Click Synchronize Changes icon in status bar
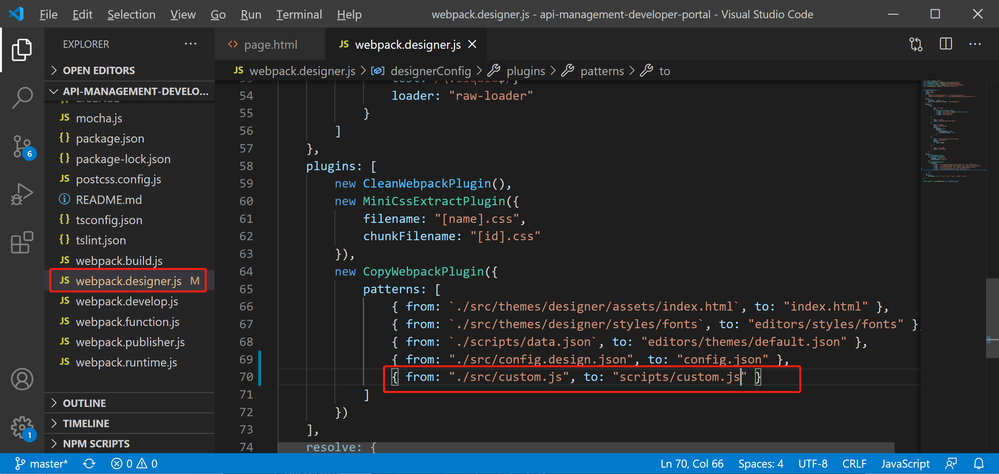The height and width of the screenshot is (474, 999). tap(89, 464)
